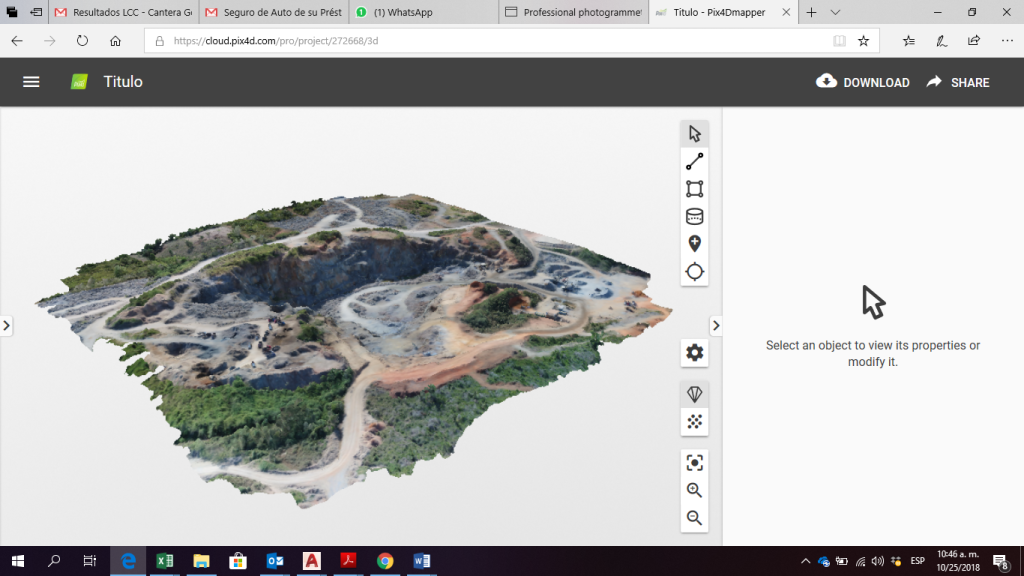Viewport: 1024px width, 576px height.
Task: Open the hamburger main menu
Action: click(x=31, y=82)
